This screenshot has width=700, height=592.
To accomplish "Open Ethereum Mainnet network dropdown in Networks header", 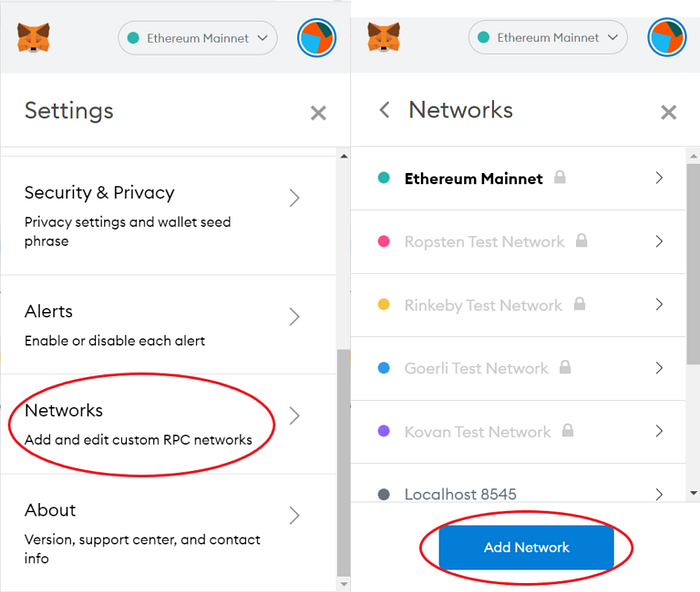I will click(548, 38).
